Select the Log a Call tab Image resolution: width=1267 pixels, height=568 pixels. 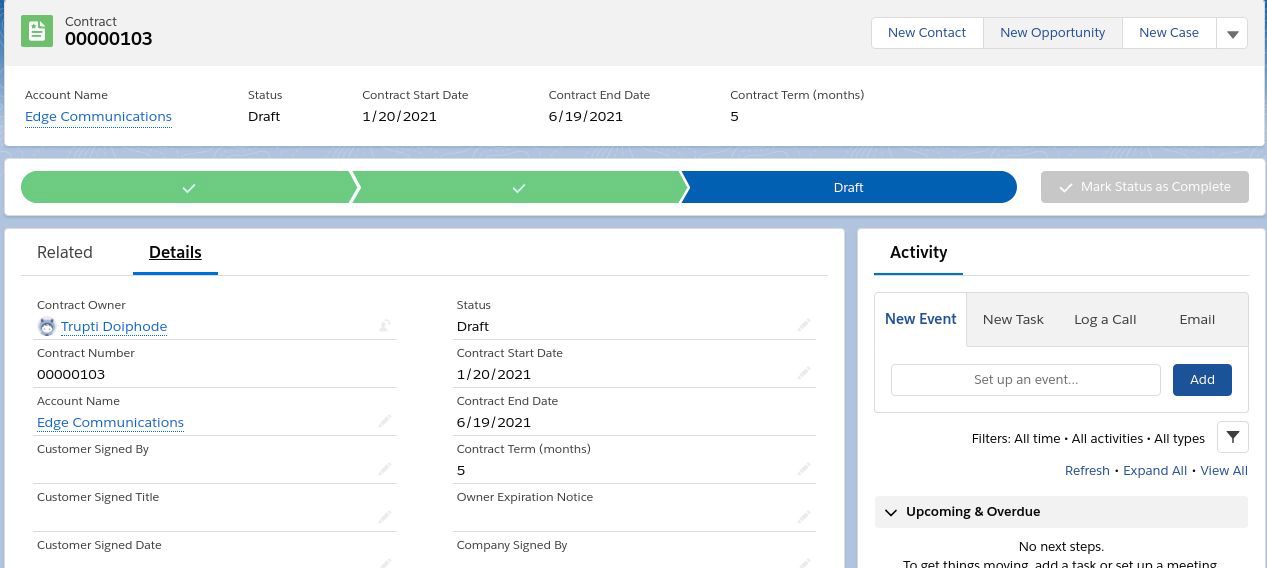click(1105, 319)
